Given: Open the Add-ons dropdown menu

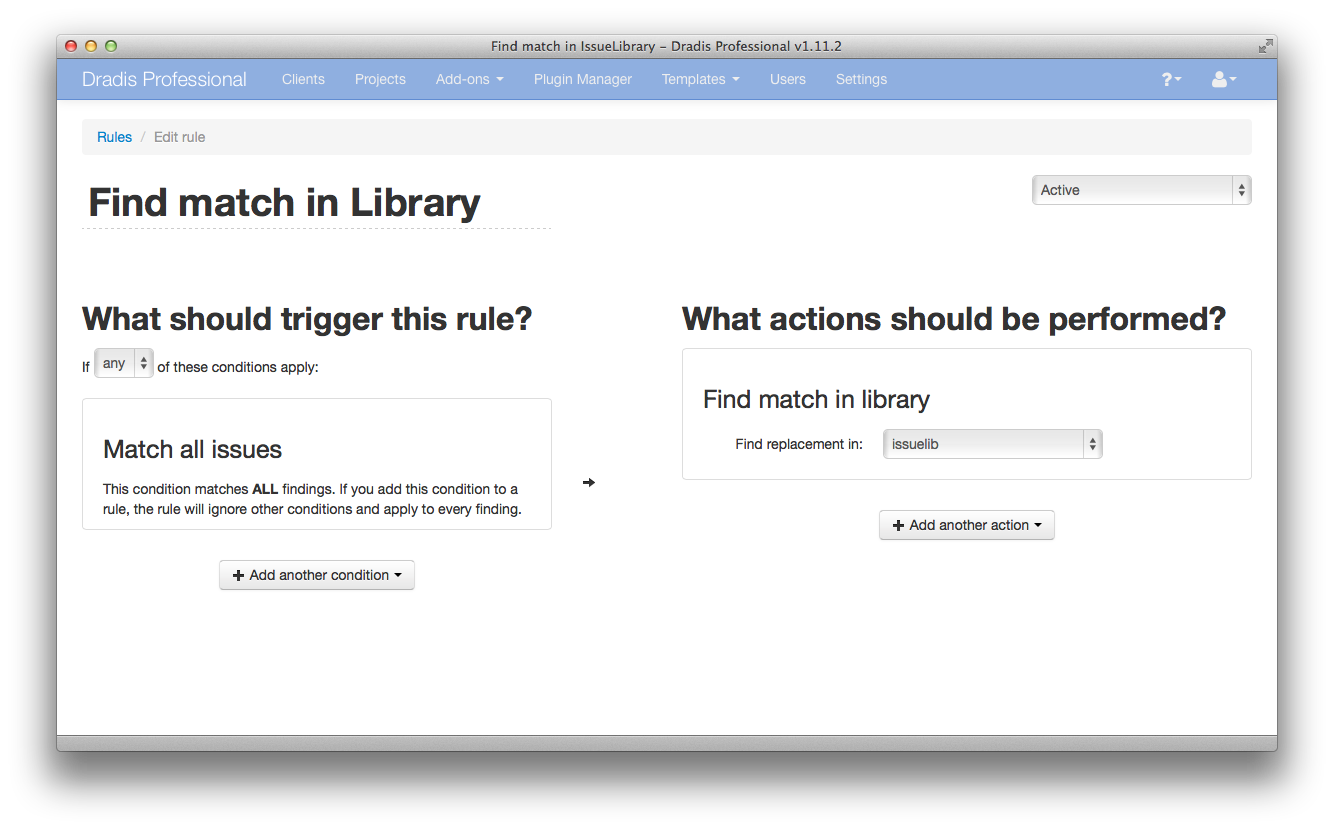Looking at the screenshot, I should 469,79.
